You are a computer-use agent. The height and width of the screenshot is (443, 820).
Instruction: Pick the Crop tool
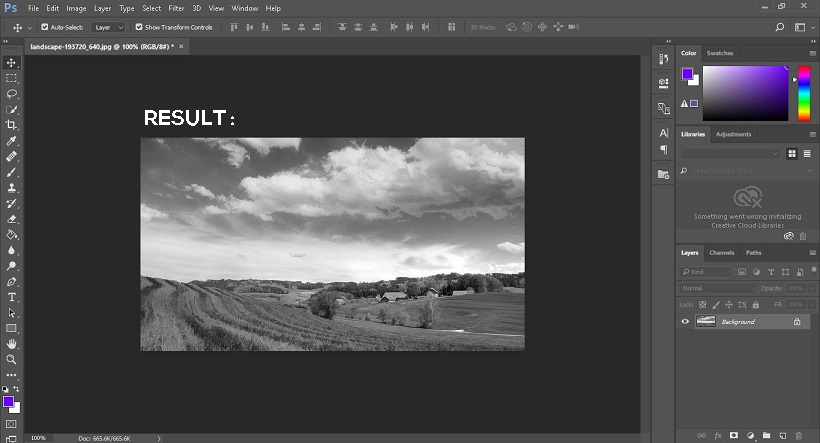coord(12,124)
